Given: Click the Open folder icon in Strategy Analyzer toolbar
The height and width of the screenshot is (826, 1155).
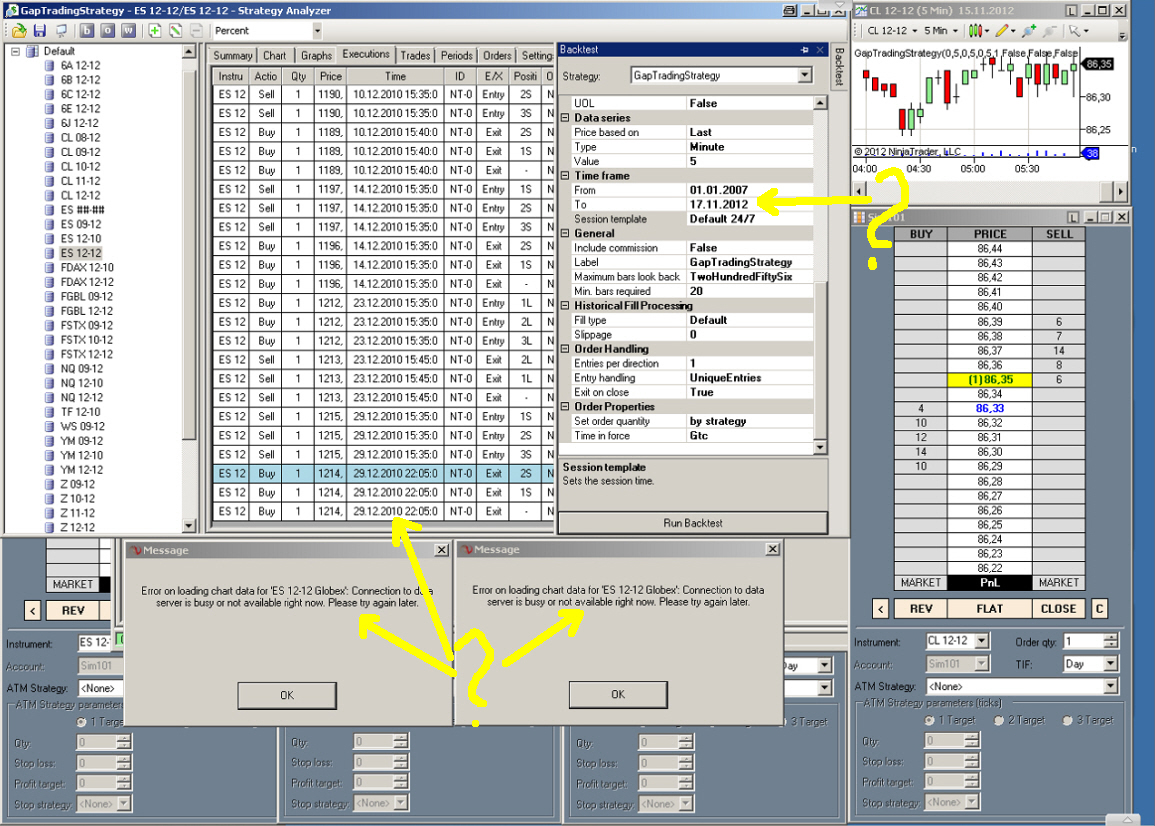Looking at the screenshot, I should (x=19, y=31).
